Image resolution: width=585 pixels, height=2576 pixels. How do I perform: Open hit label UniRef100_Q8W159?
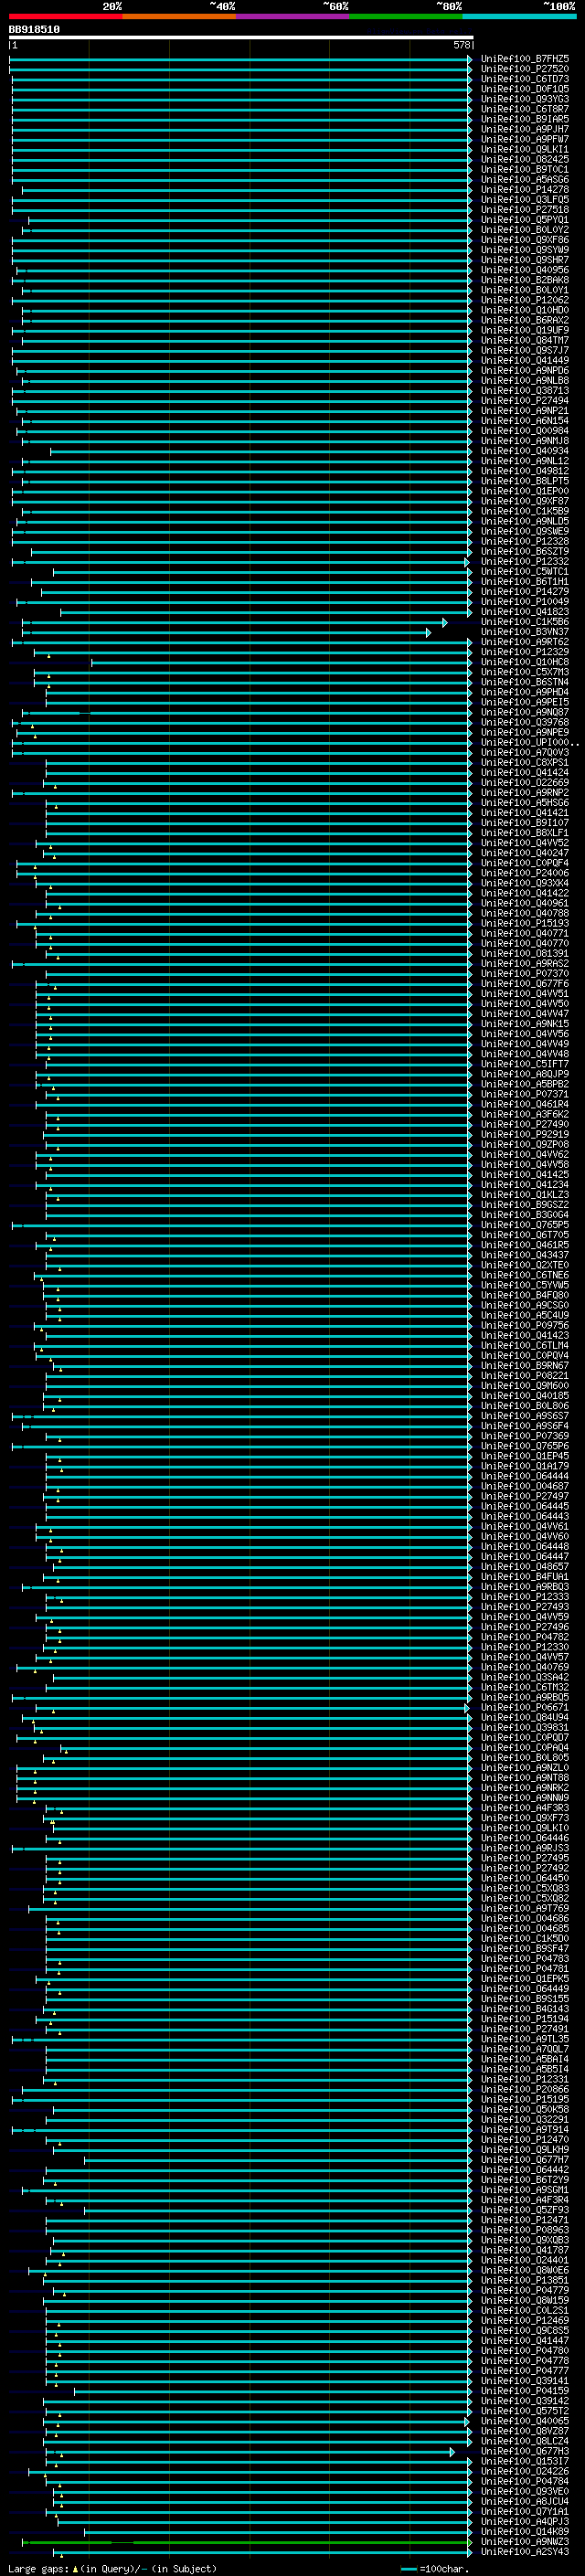(x=524, y=2300)
